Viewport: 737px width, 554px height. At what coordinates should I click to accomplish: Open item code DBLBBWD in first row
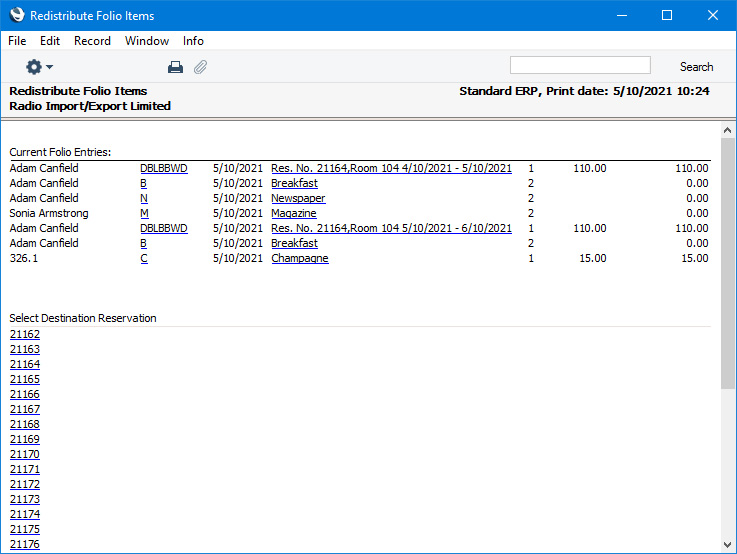click(x=163, y=168)
